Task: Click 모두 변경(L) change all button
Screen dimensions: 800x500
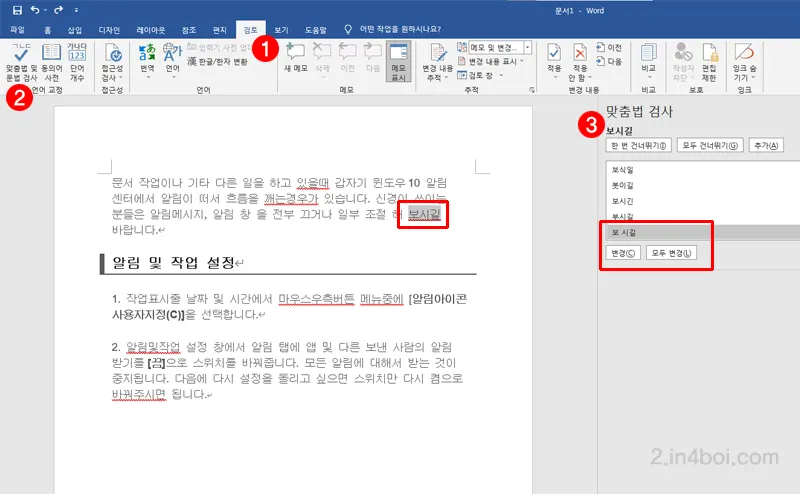Action: pos(671,253)
